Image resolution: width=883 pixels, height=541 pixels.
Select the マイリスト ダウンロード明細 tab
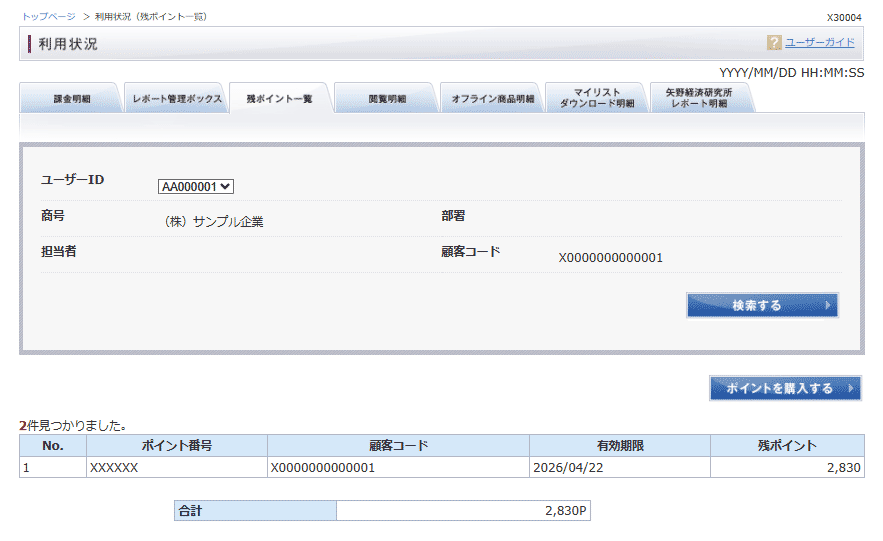click(x=596, y=98)
